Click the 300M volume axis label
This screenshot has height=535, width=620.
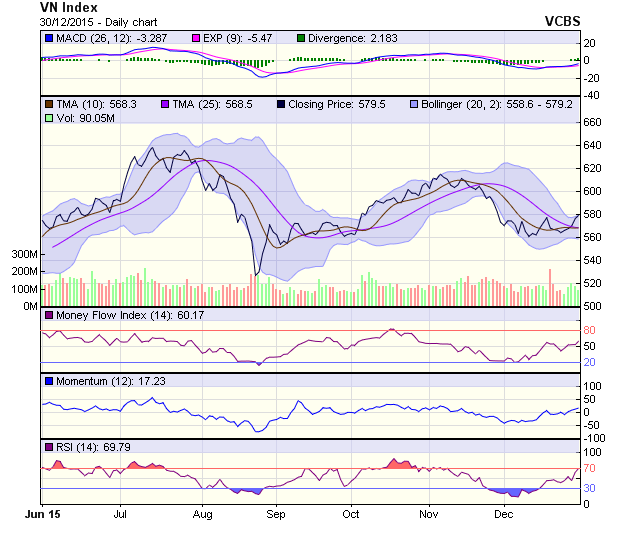pyautogui.click(x=24, y=254)
